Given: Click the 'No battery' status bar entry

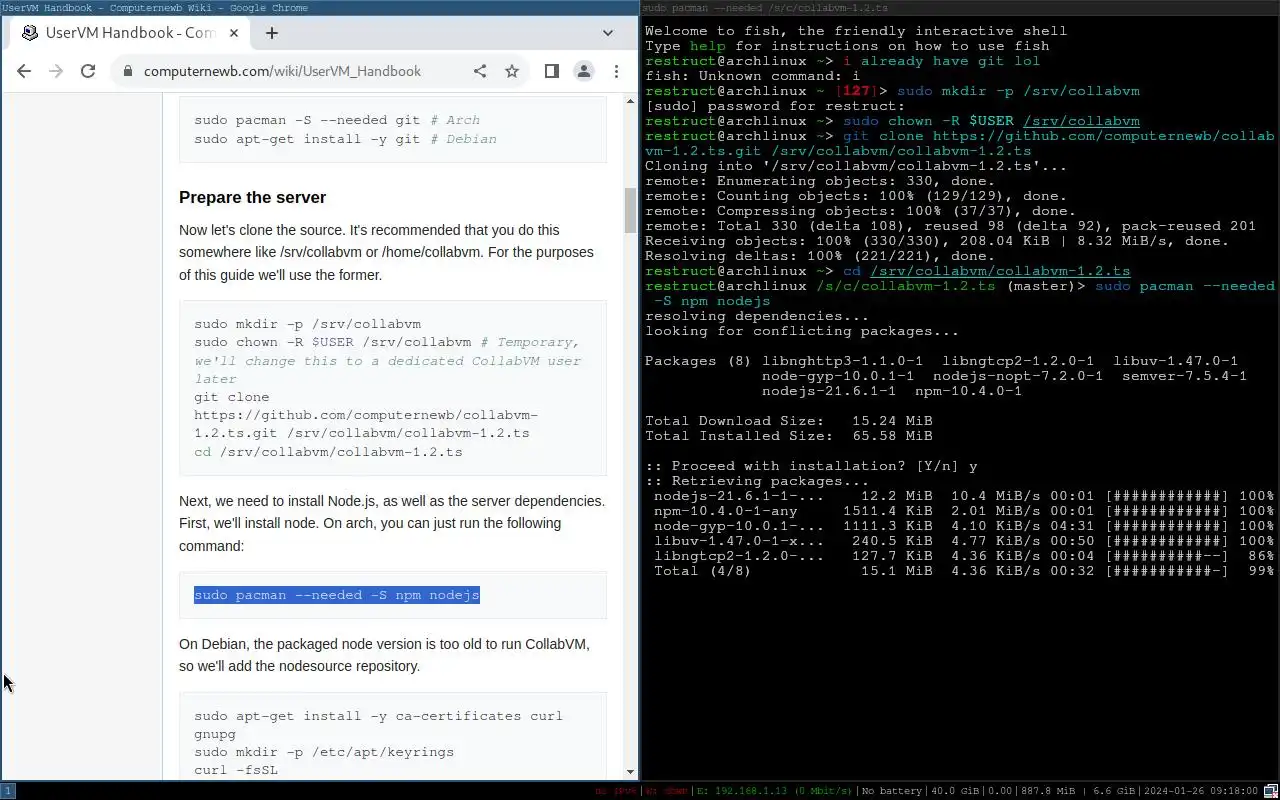Looking at the screenshot, I should 892,791.
